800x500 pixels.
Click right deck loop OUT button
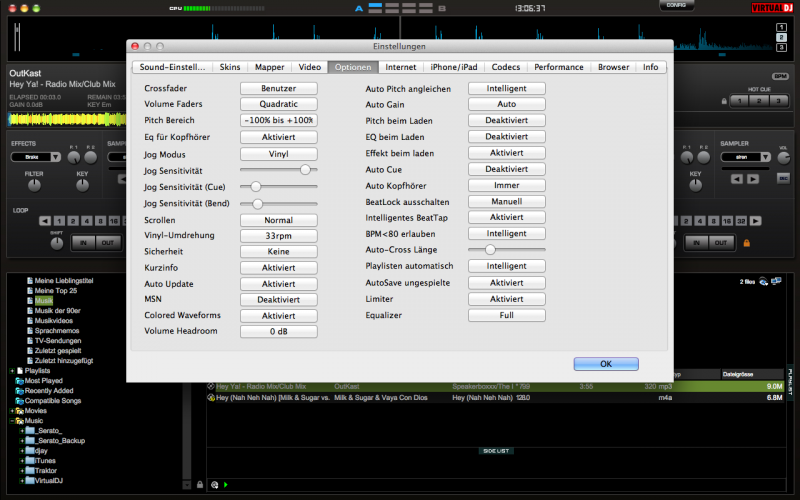pos(721,243)
